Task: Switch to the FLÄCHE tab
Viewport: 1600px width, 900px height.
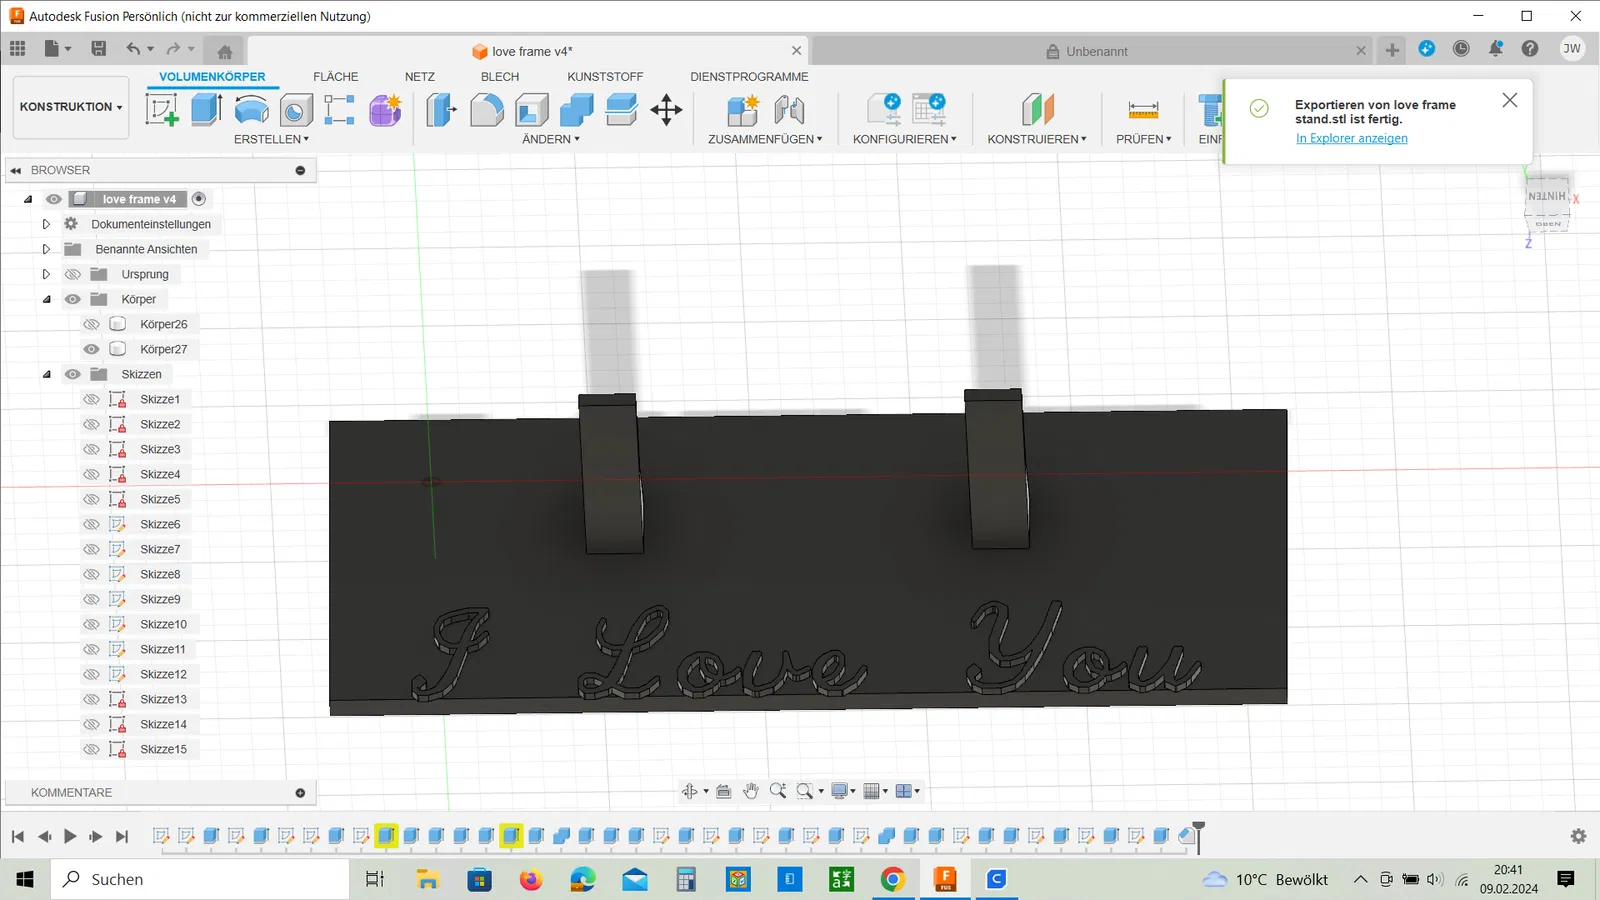Action: [x=335, y=77]
